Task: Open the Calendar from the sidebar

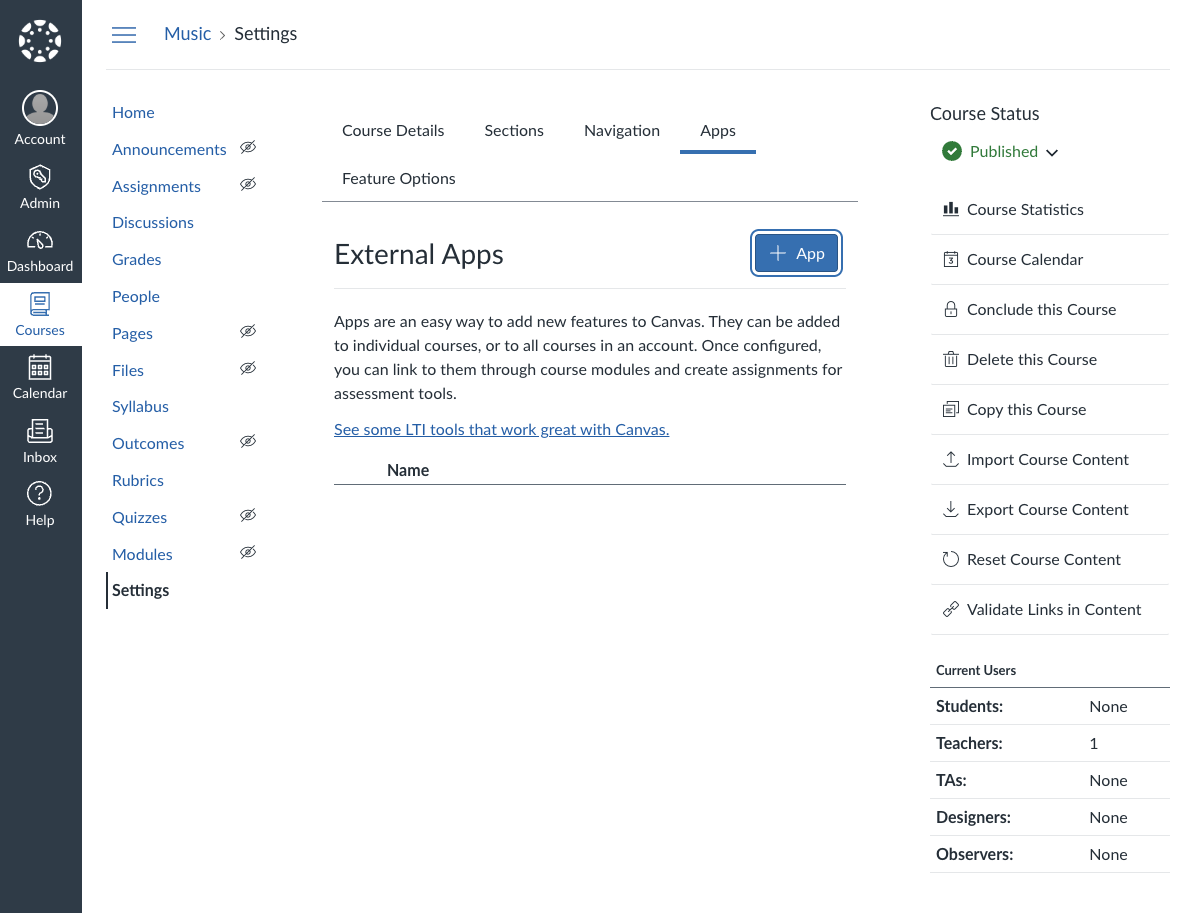Action: click(40, 377)
